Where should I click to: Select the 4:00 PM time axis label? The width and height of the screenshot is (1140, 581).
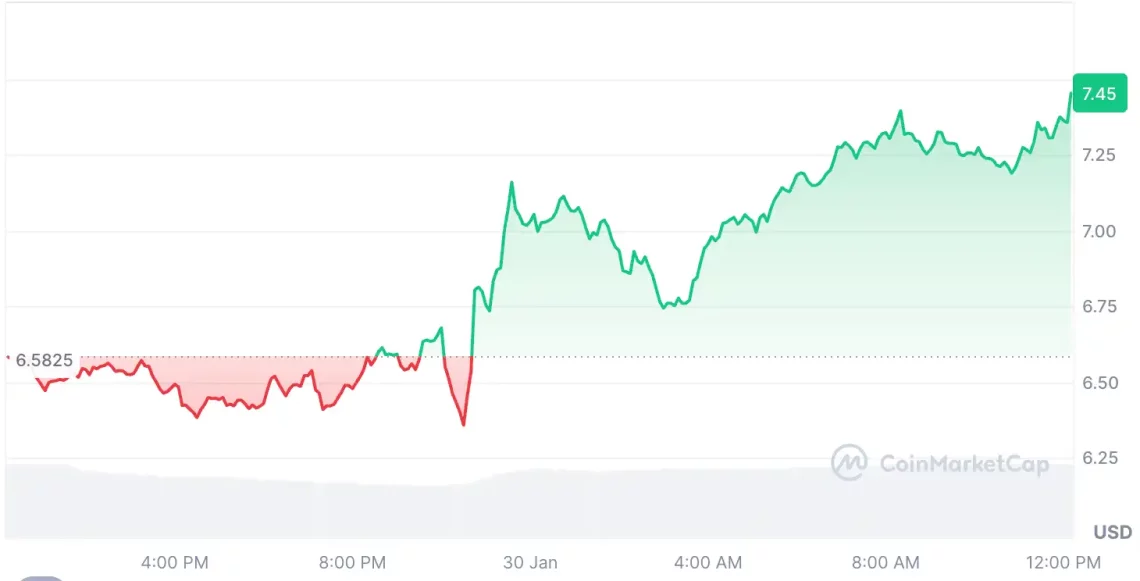[x=175, y=562]
